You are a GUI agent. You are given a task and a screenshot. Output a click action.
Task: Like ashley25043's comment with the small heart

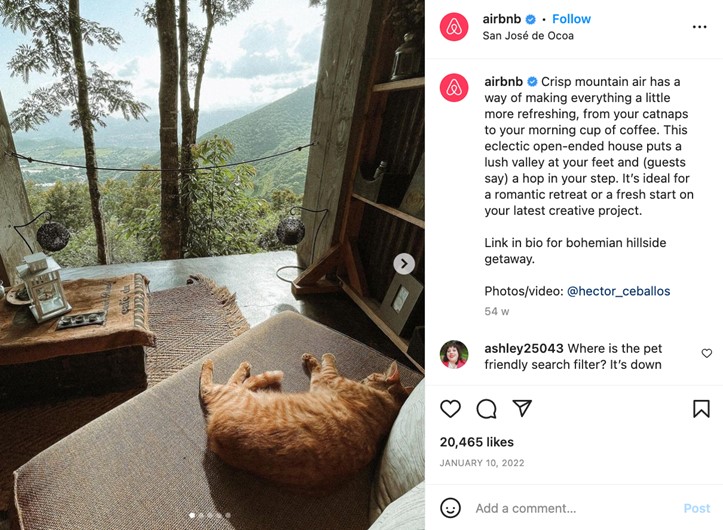[x=707, y=353]
